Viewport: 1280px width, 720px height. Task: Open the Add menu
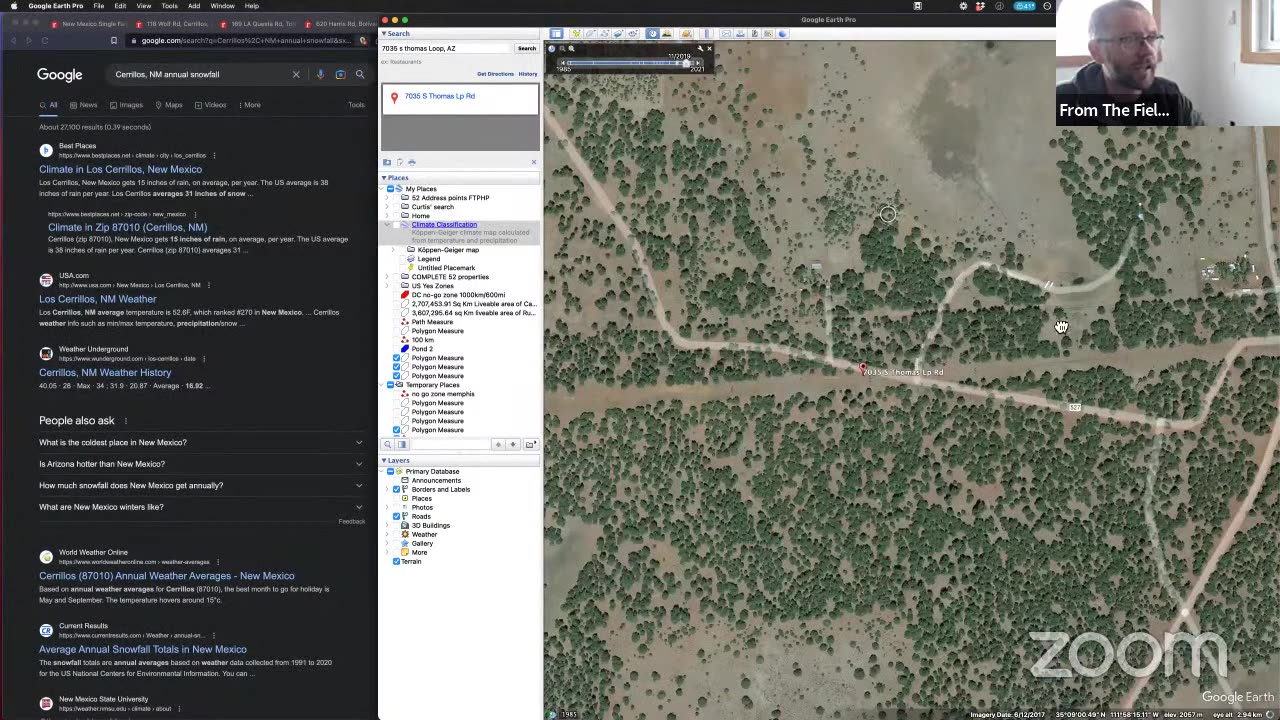[194, 6]
